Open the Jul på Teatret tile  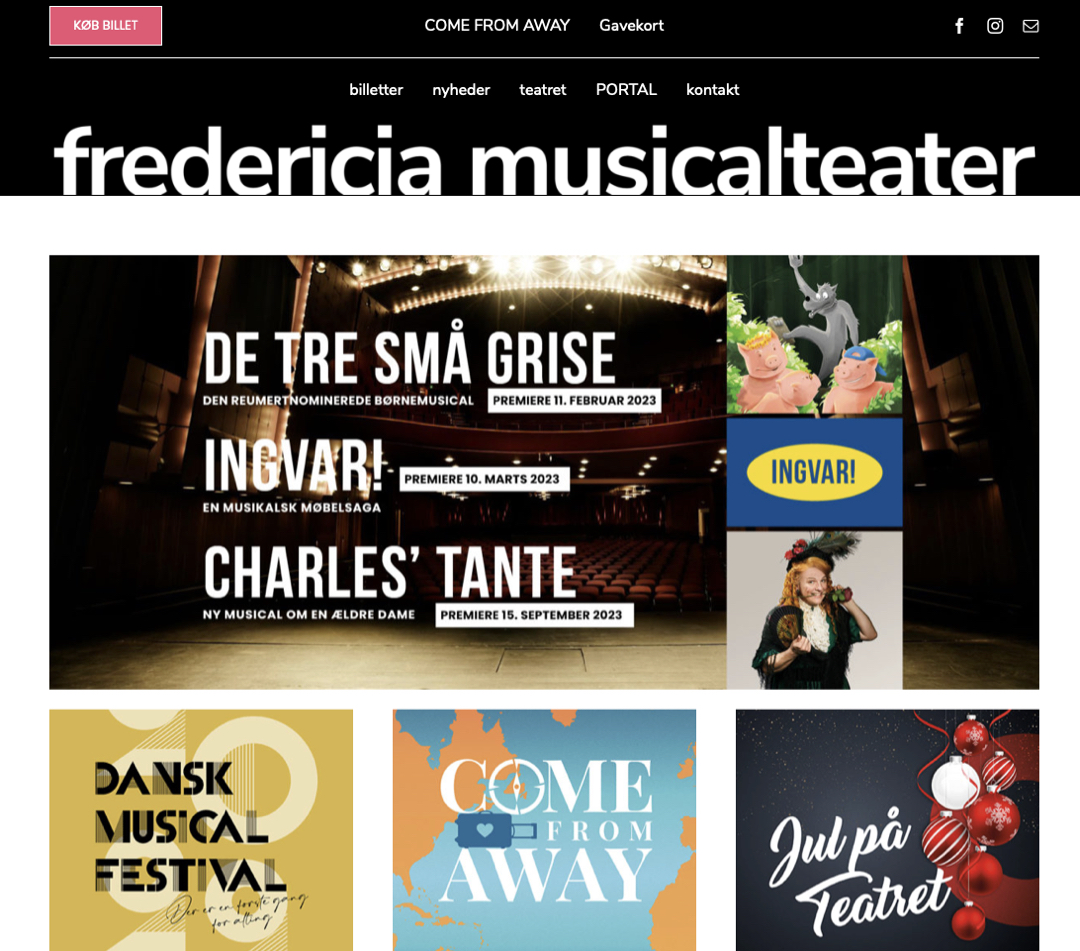click(x=887, y=830)
